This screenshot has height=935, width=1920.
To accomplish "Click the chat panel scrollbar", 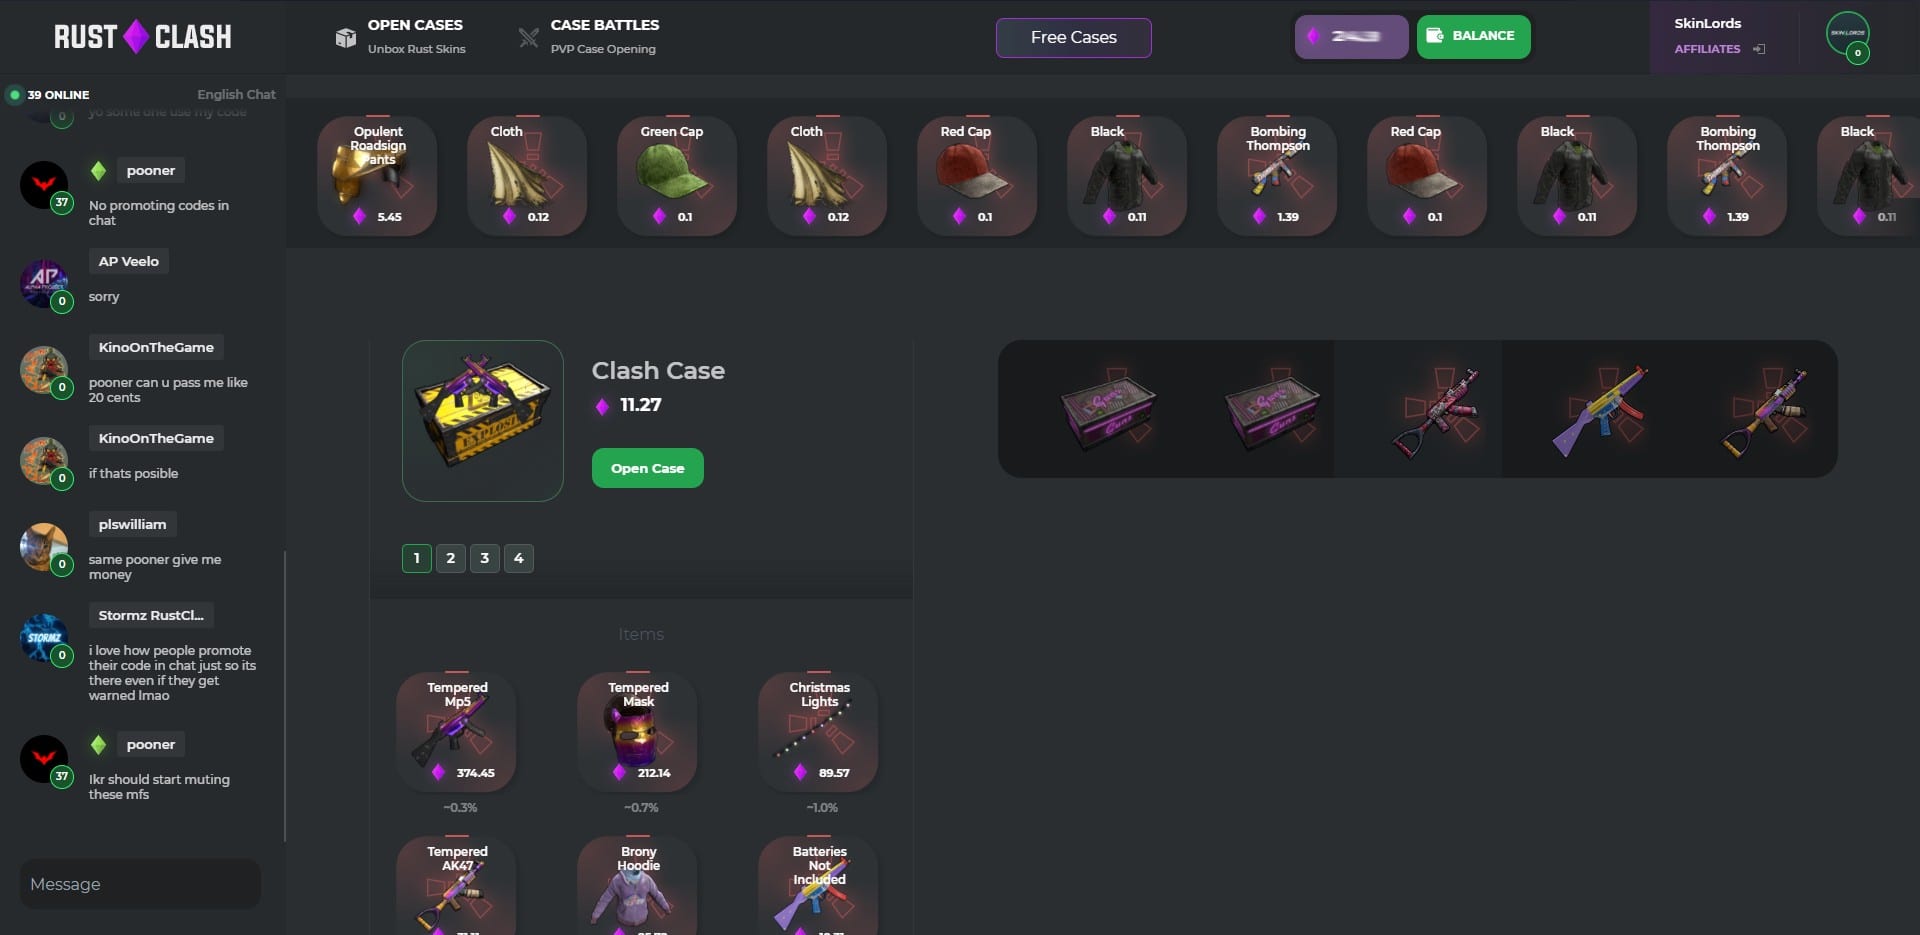I will tap(285, 695).
